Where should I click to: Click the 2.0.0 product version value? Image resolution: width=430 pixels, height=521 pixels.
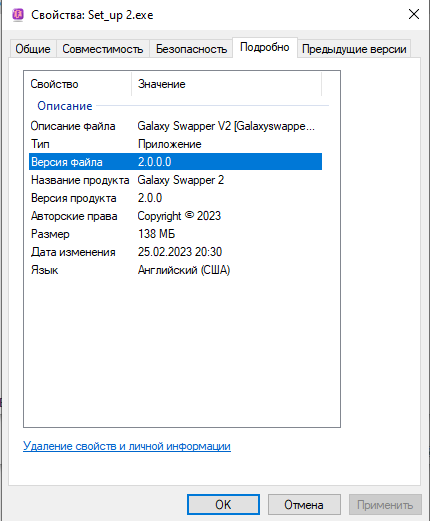coord(150,198)
